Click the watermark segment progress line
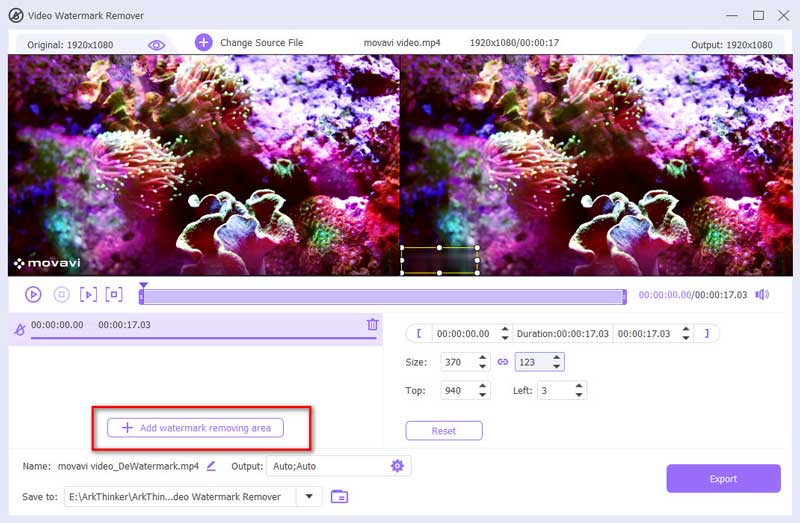800x523 pixels. pyautogui.click(x=204, y=338)
